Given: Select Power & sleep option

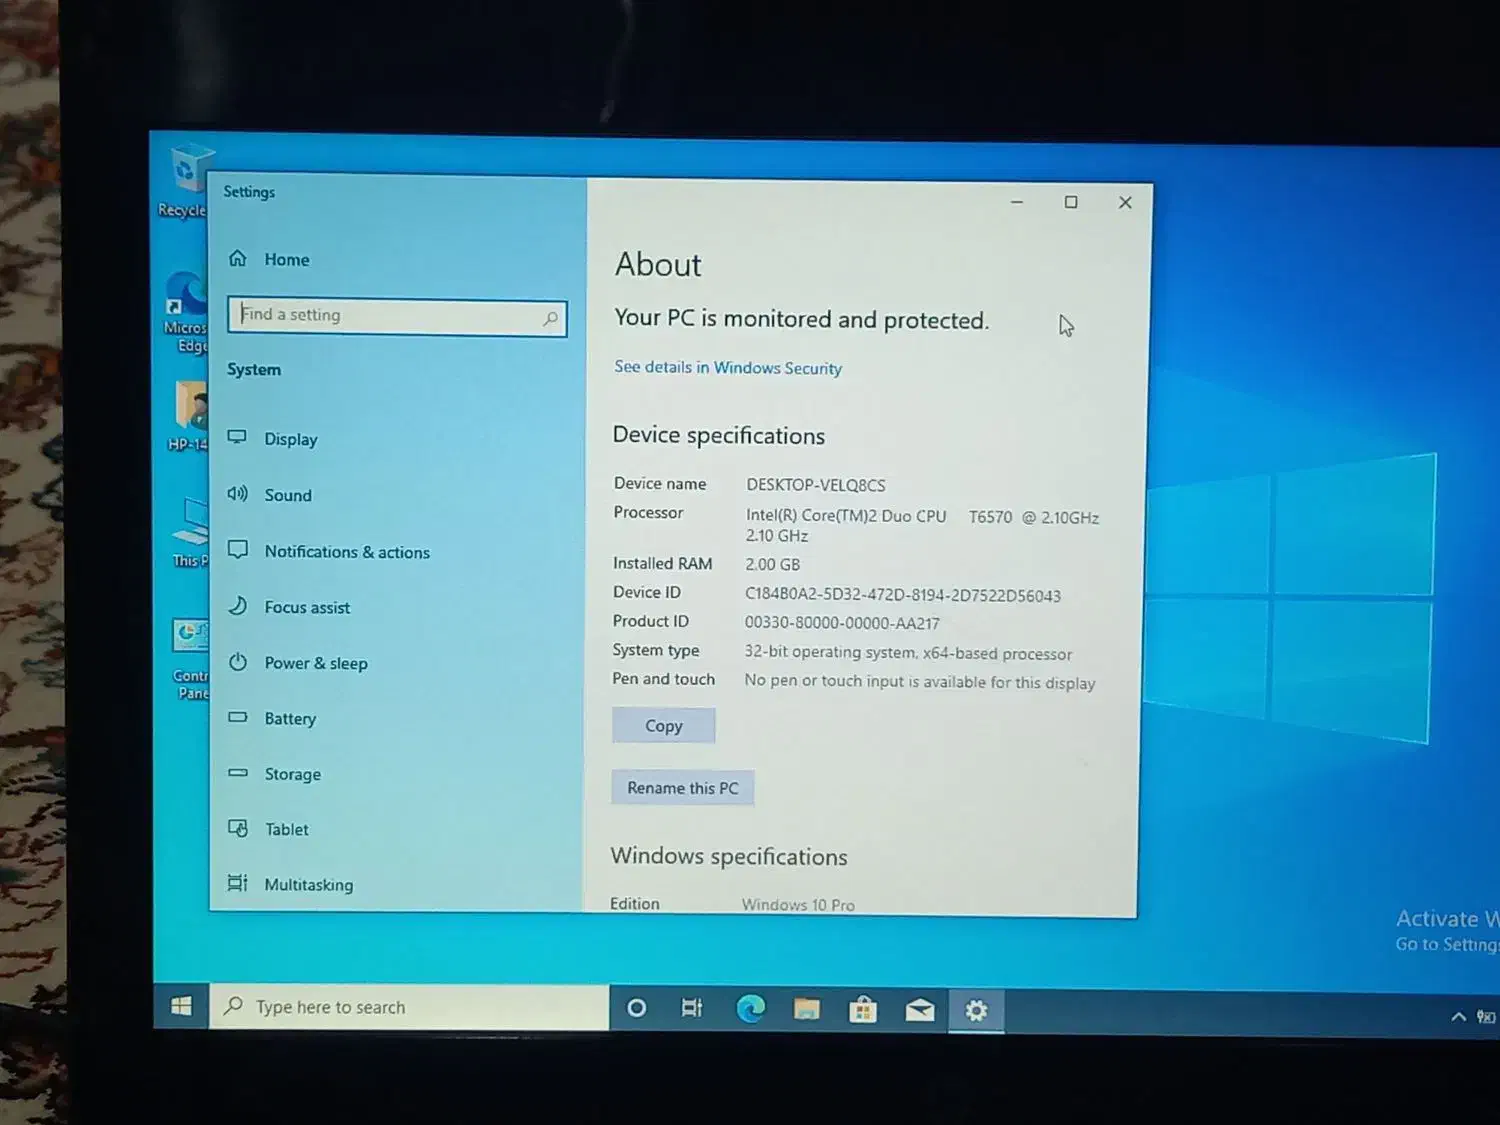Looking at the screenshot, I should coord(315,663).
